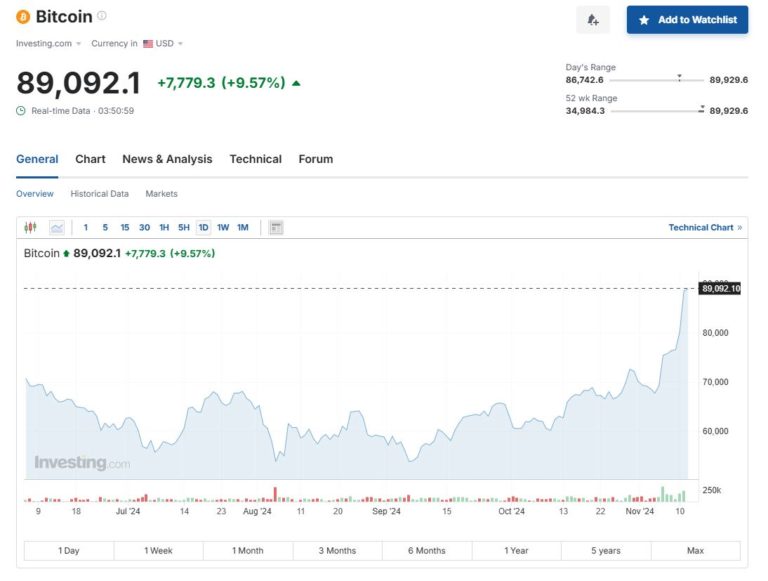The image size is (768, 581).
Task: Click the real-time data clock icon
Action: (21, 111)
